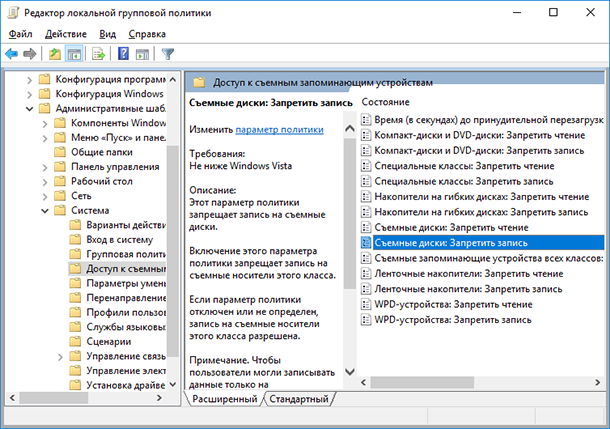Expand the "Управление связью" tree node
Screen dimensions: 610x429
(60, 357)
